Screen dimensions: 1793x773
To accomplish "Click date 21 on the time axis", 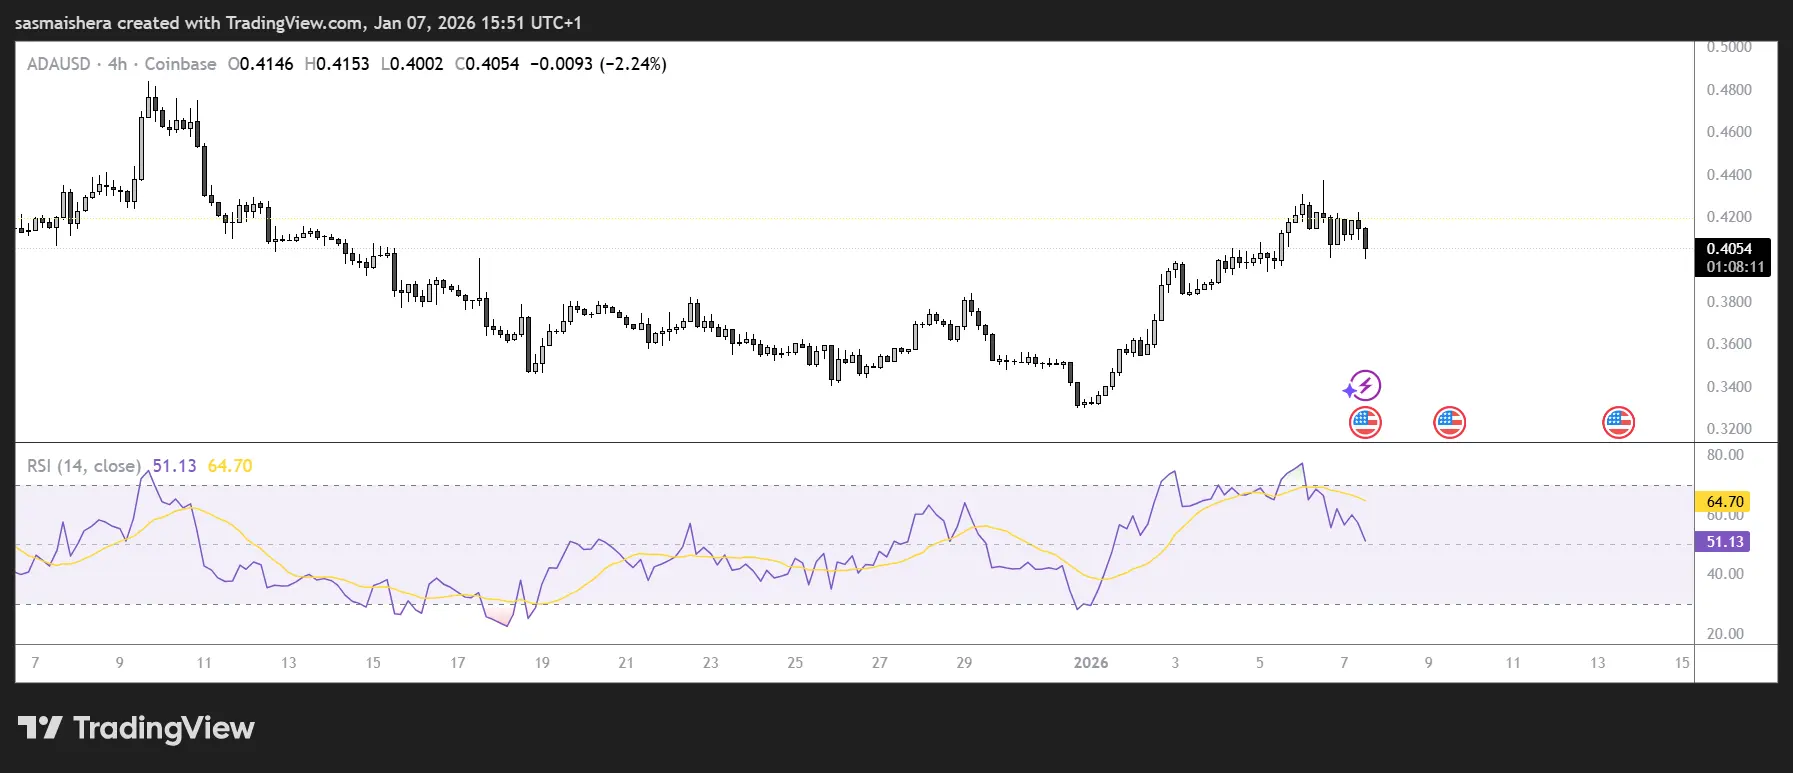I will click(626, 663).
